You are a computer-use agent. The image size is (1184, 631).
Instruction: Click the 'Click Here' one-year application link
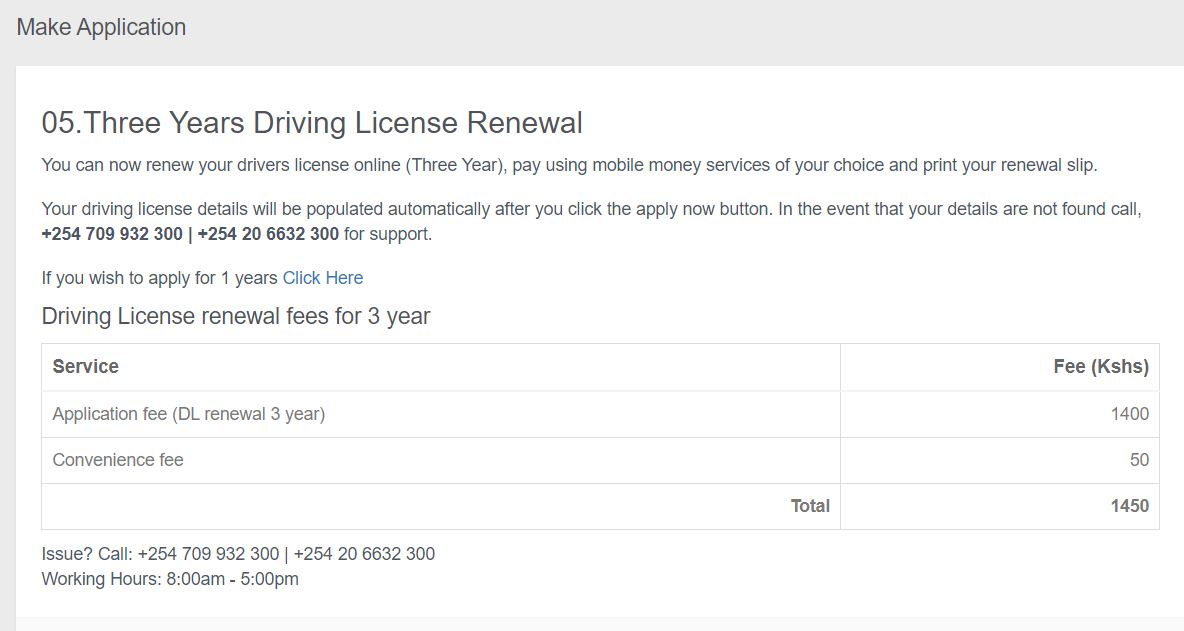pos(322,278)
